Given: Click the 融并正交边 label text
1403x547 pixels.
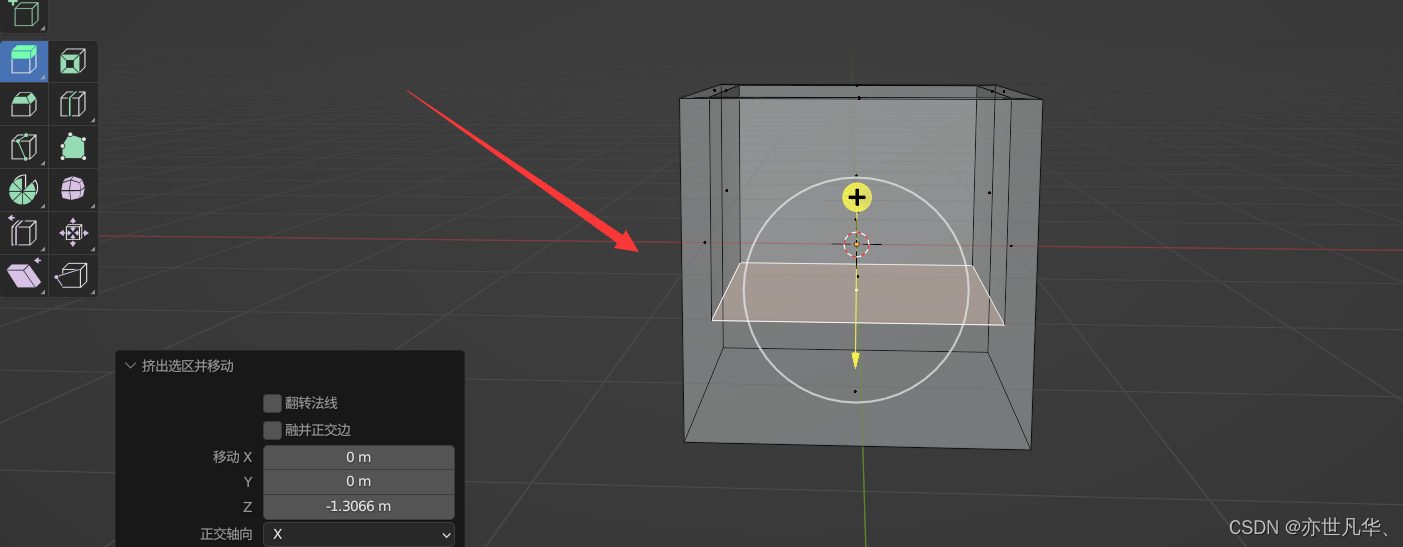Looking at the screenshot, I should [x=318, y=430].
